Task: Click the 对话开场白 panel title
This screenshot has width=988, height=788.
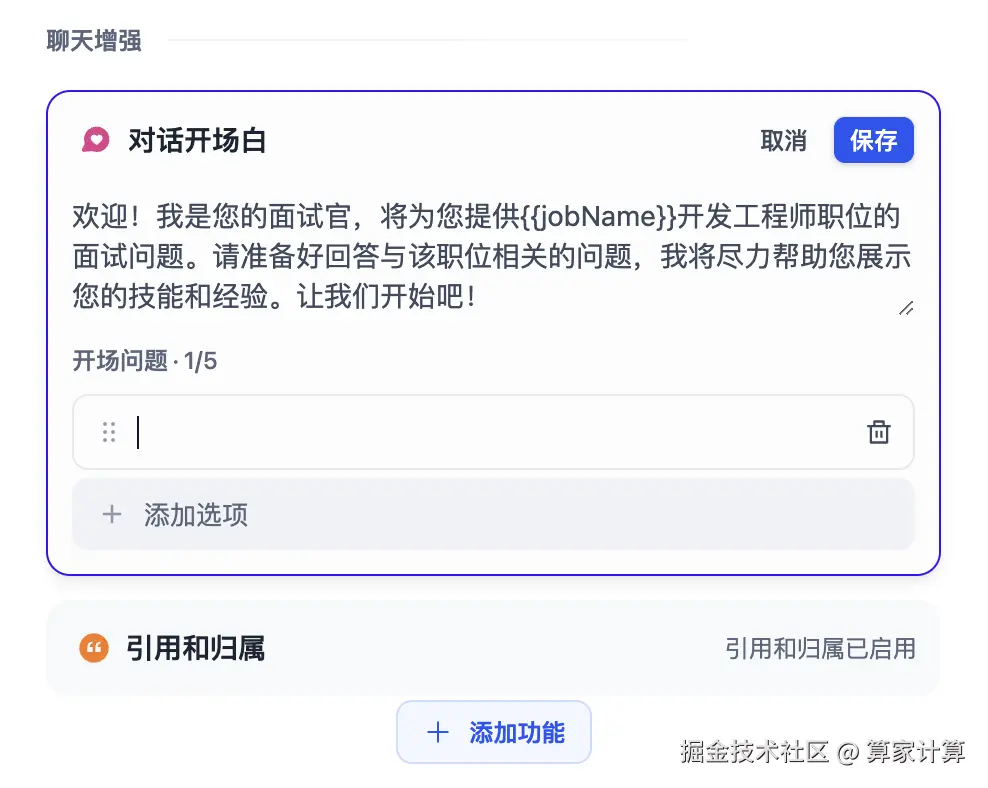Action: click(x=197, y=140)
